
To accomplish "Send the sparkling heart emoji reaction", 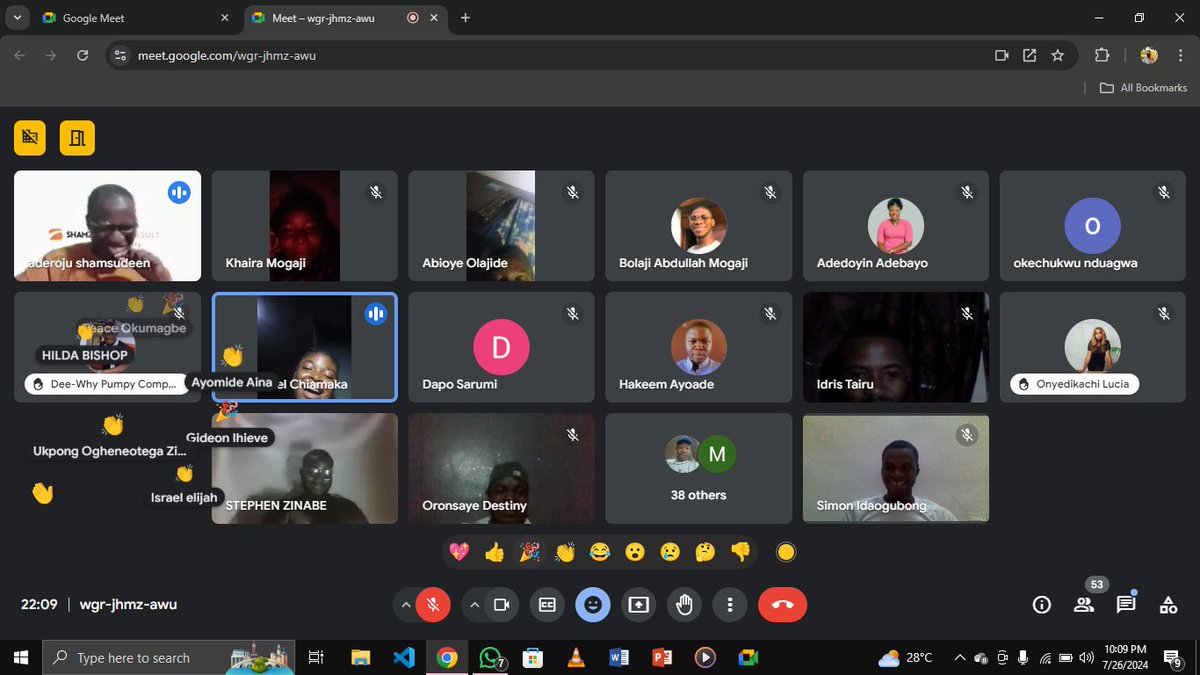I will click(459, 551).
